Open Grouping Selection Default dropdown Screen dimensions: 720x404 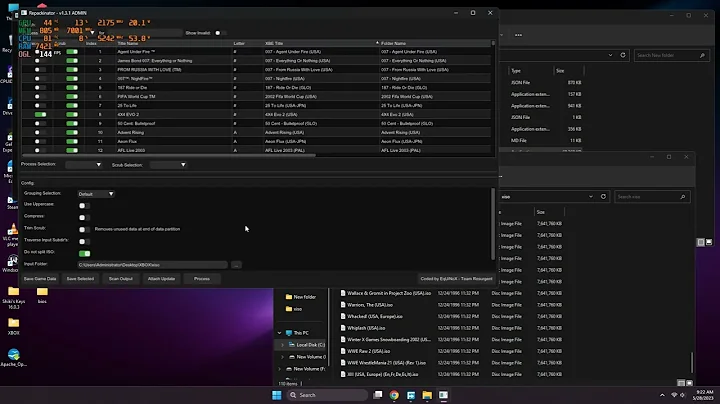tap(96, 194)
